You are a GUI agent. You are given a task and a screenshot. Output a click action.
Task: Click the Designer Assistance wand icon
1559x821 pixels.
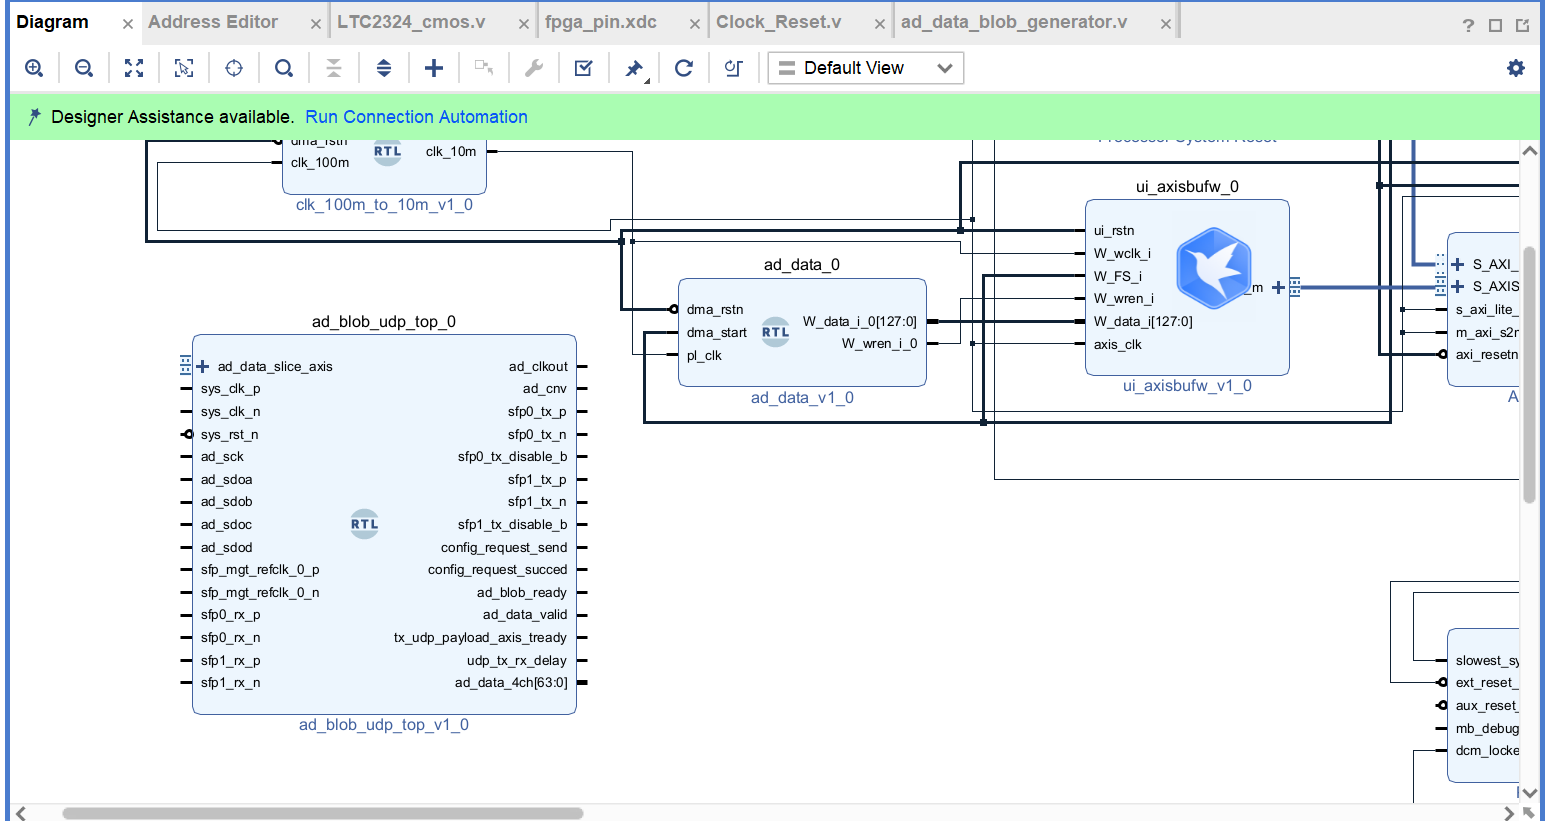(35, 116)
